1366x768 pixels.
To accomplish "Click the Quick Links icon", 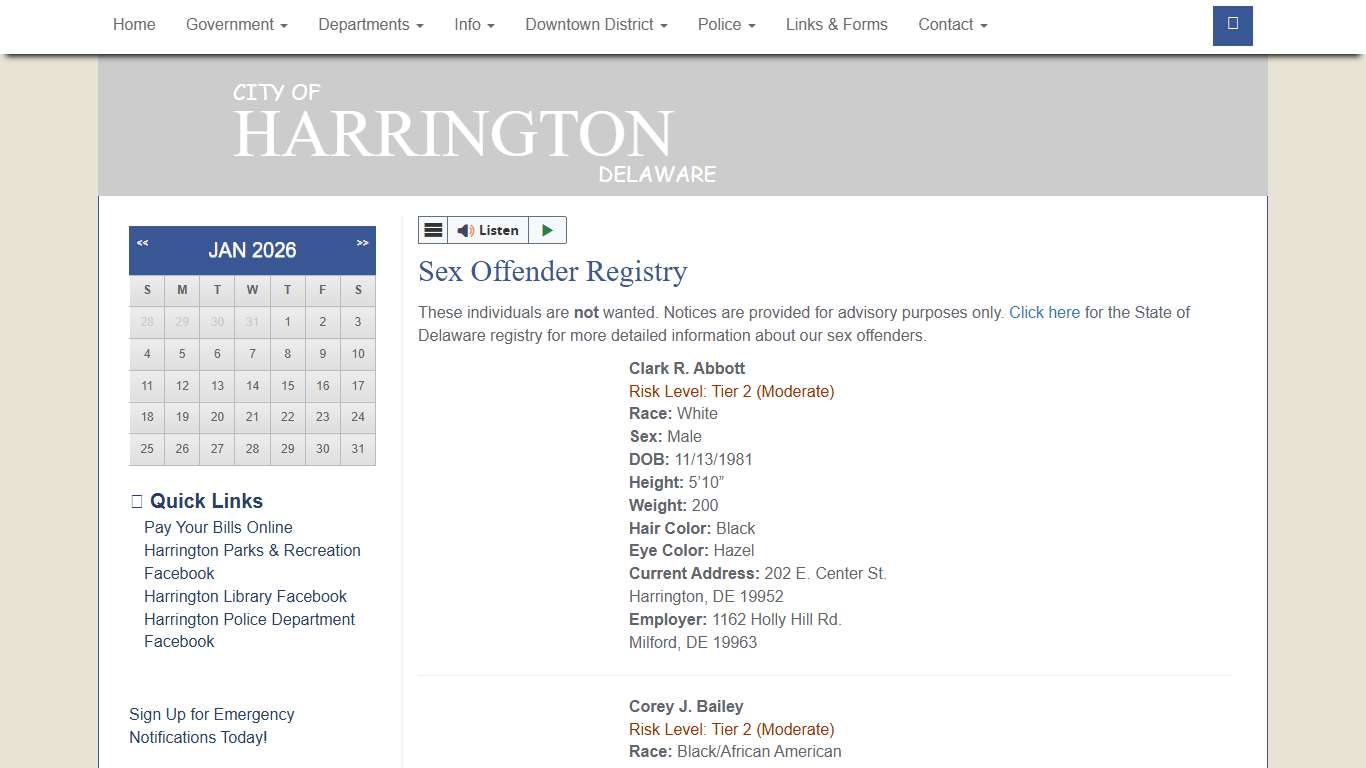I will (x=136, y=500).
